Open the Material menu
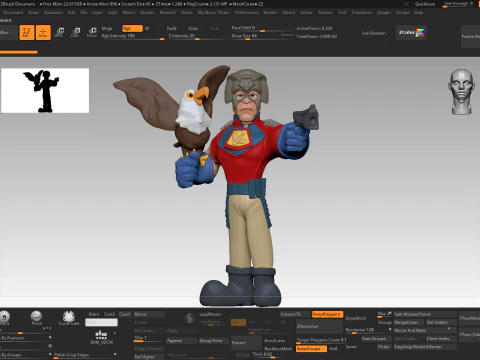Screen dimensions: 480x360 167,12
